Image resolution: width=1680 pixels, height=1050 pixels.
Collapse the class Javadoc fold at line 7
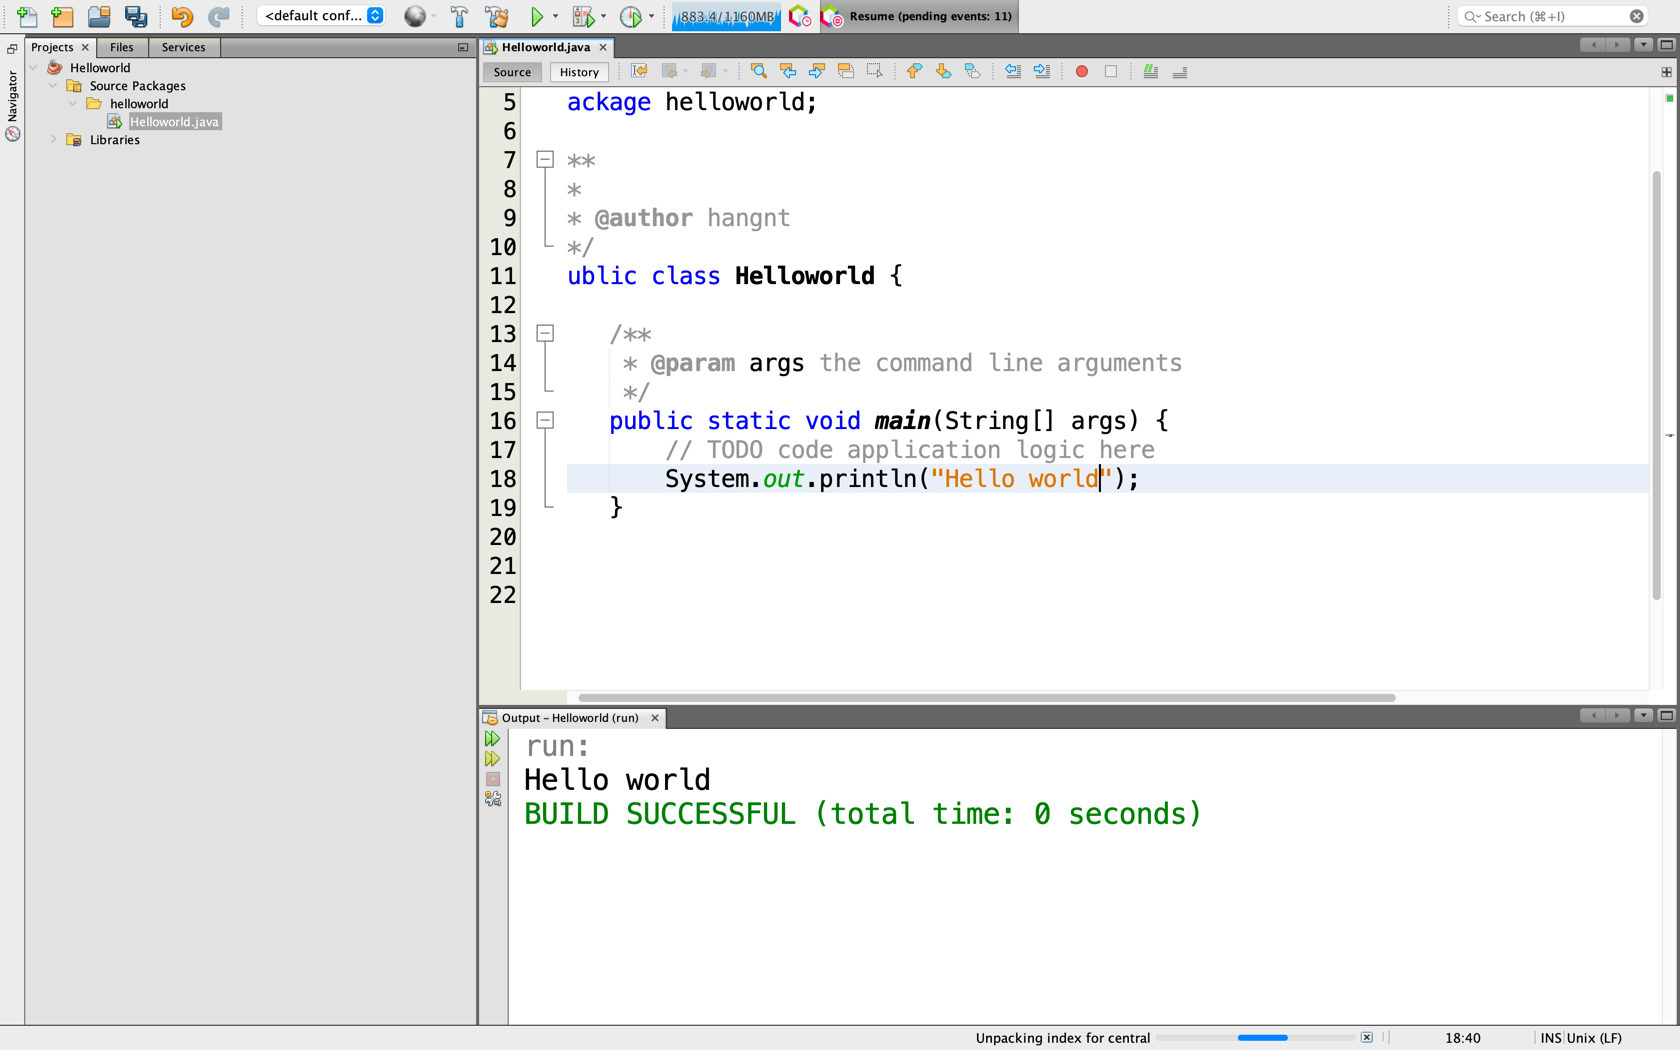tap(545, 160)
